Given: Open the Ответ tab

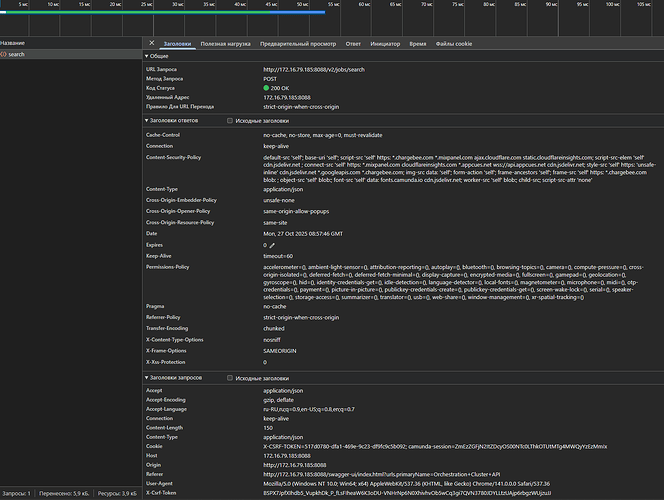Looking at the screenshot, I should point(353,44).
